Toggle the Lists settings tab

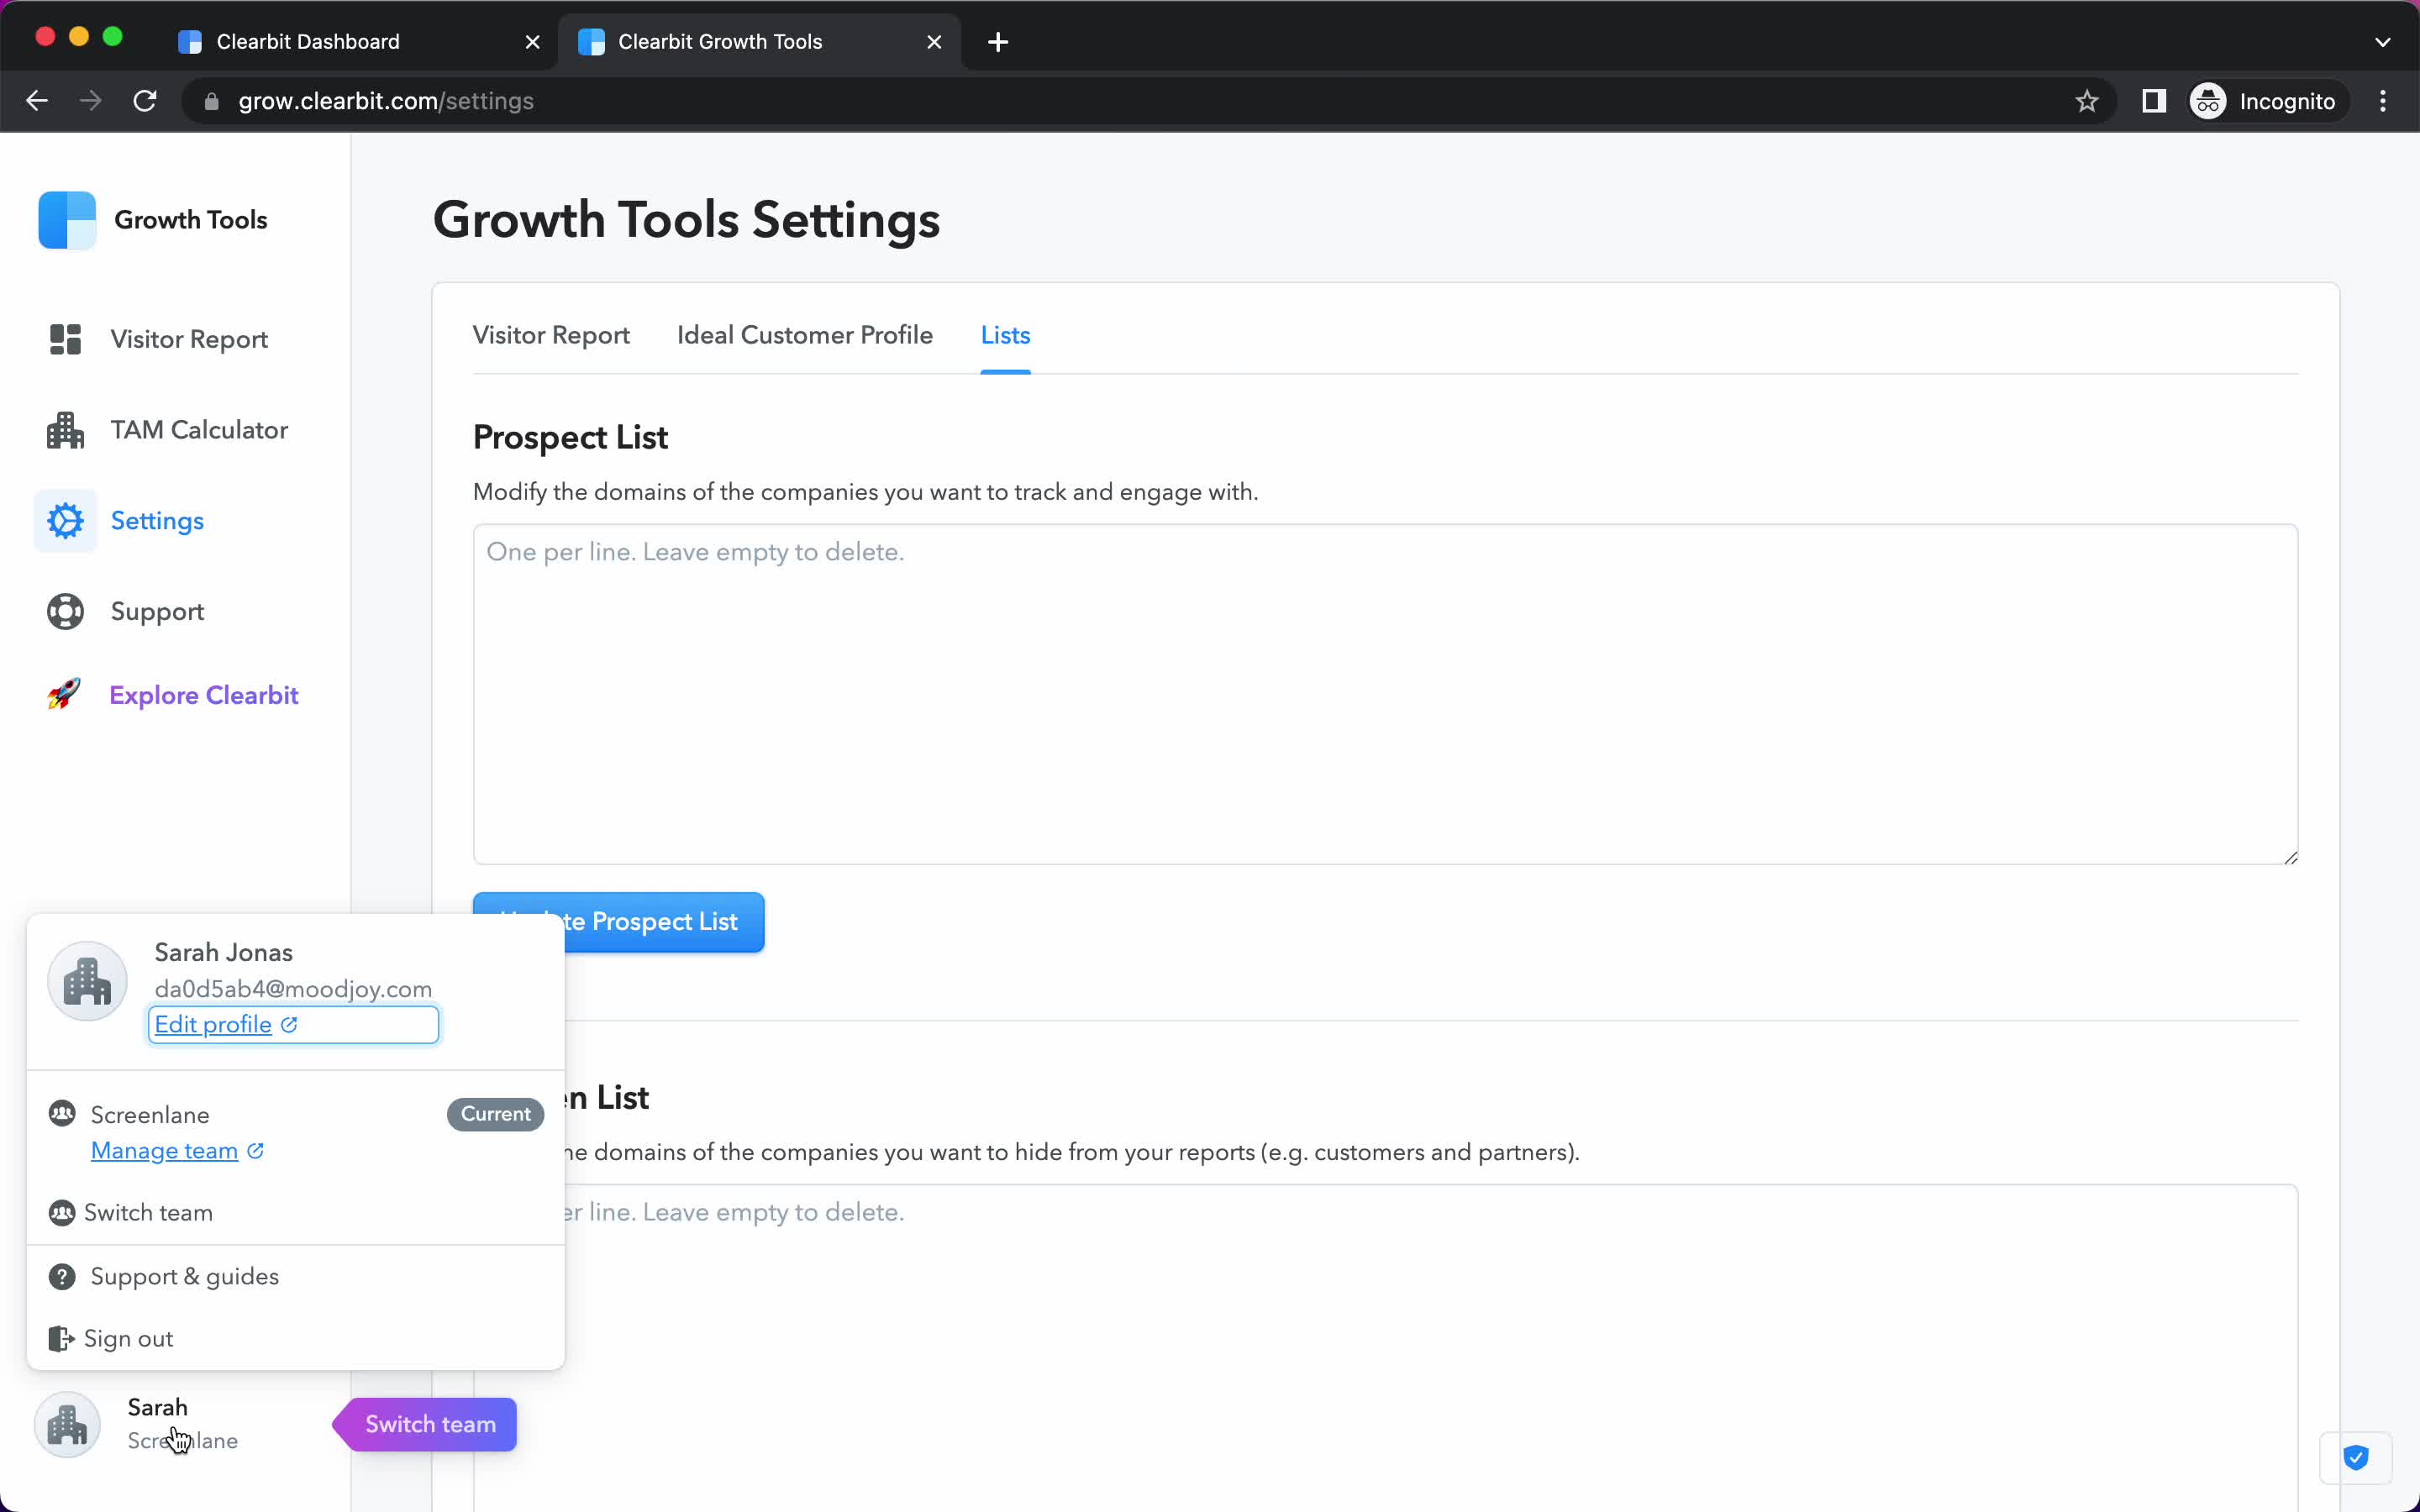(1003, 334)
